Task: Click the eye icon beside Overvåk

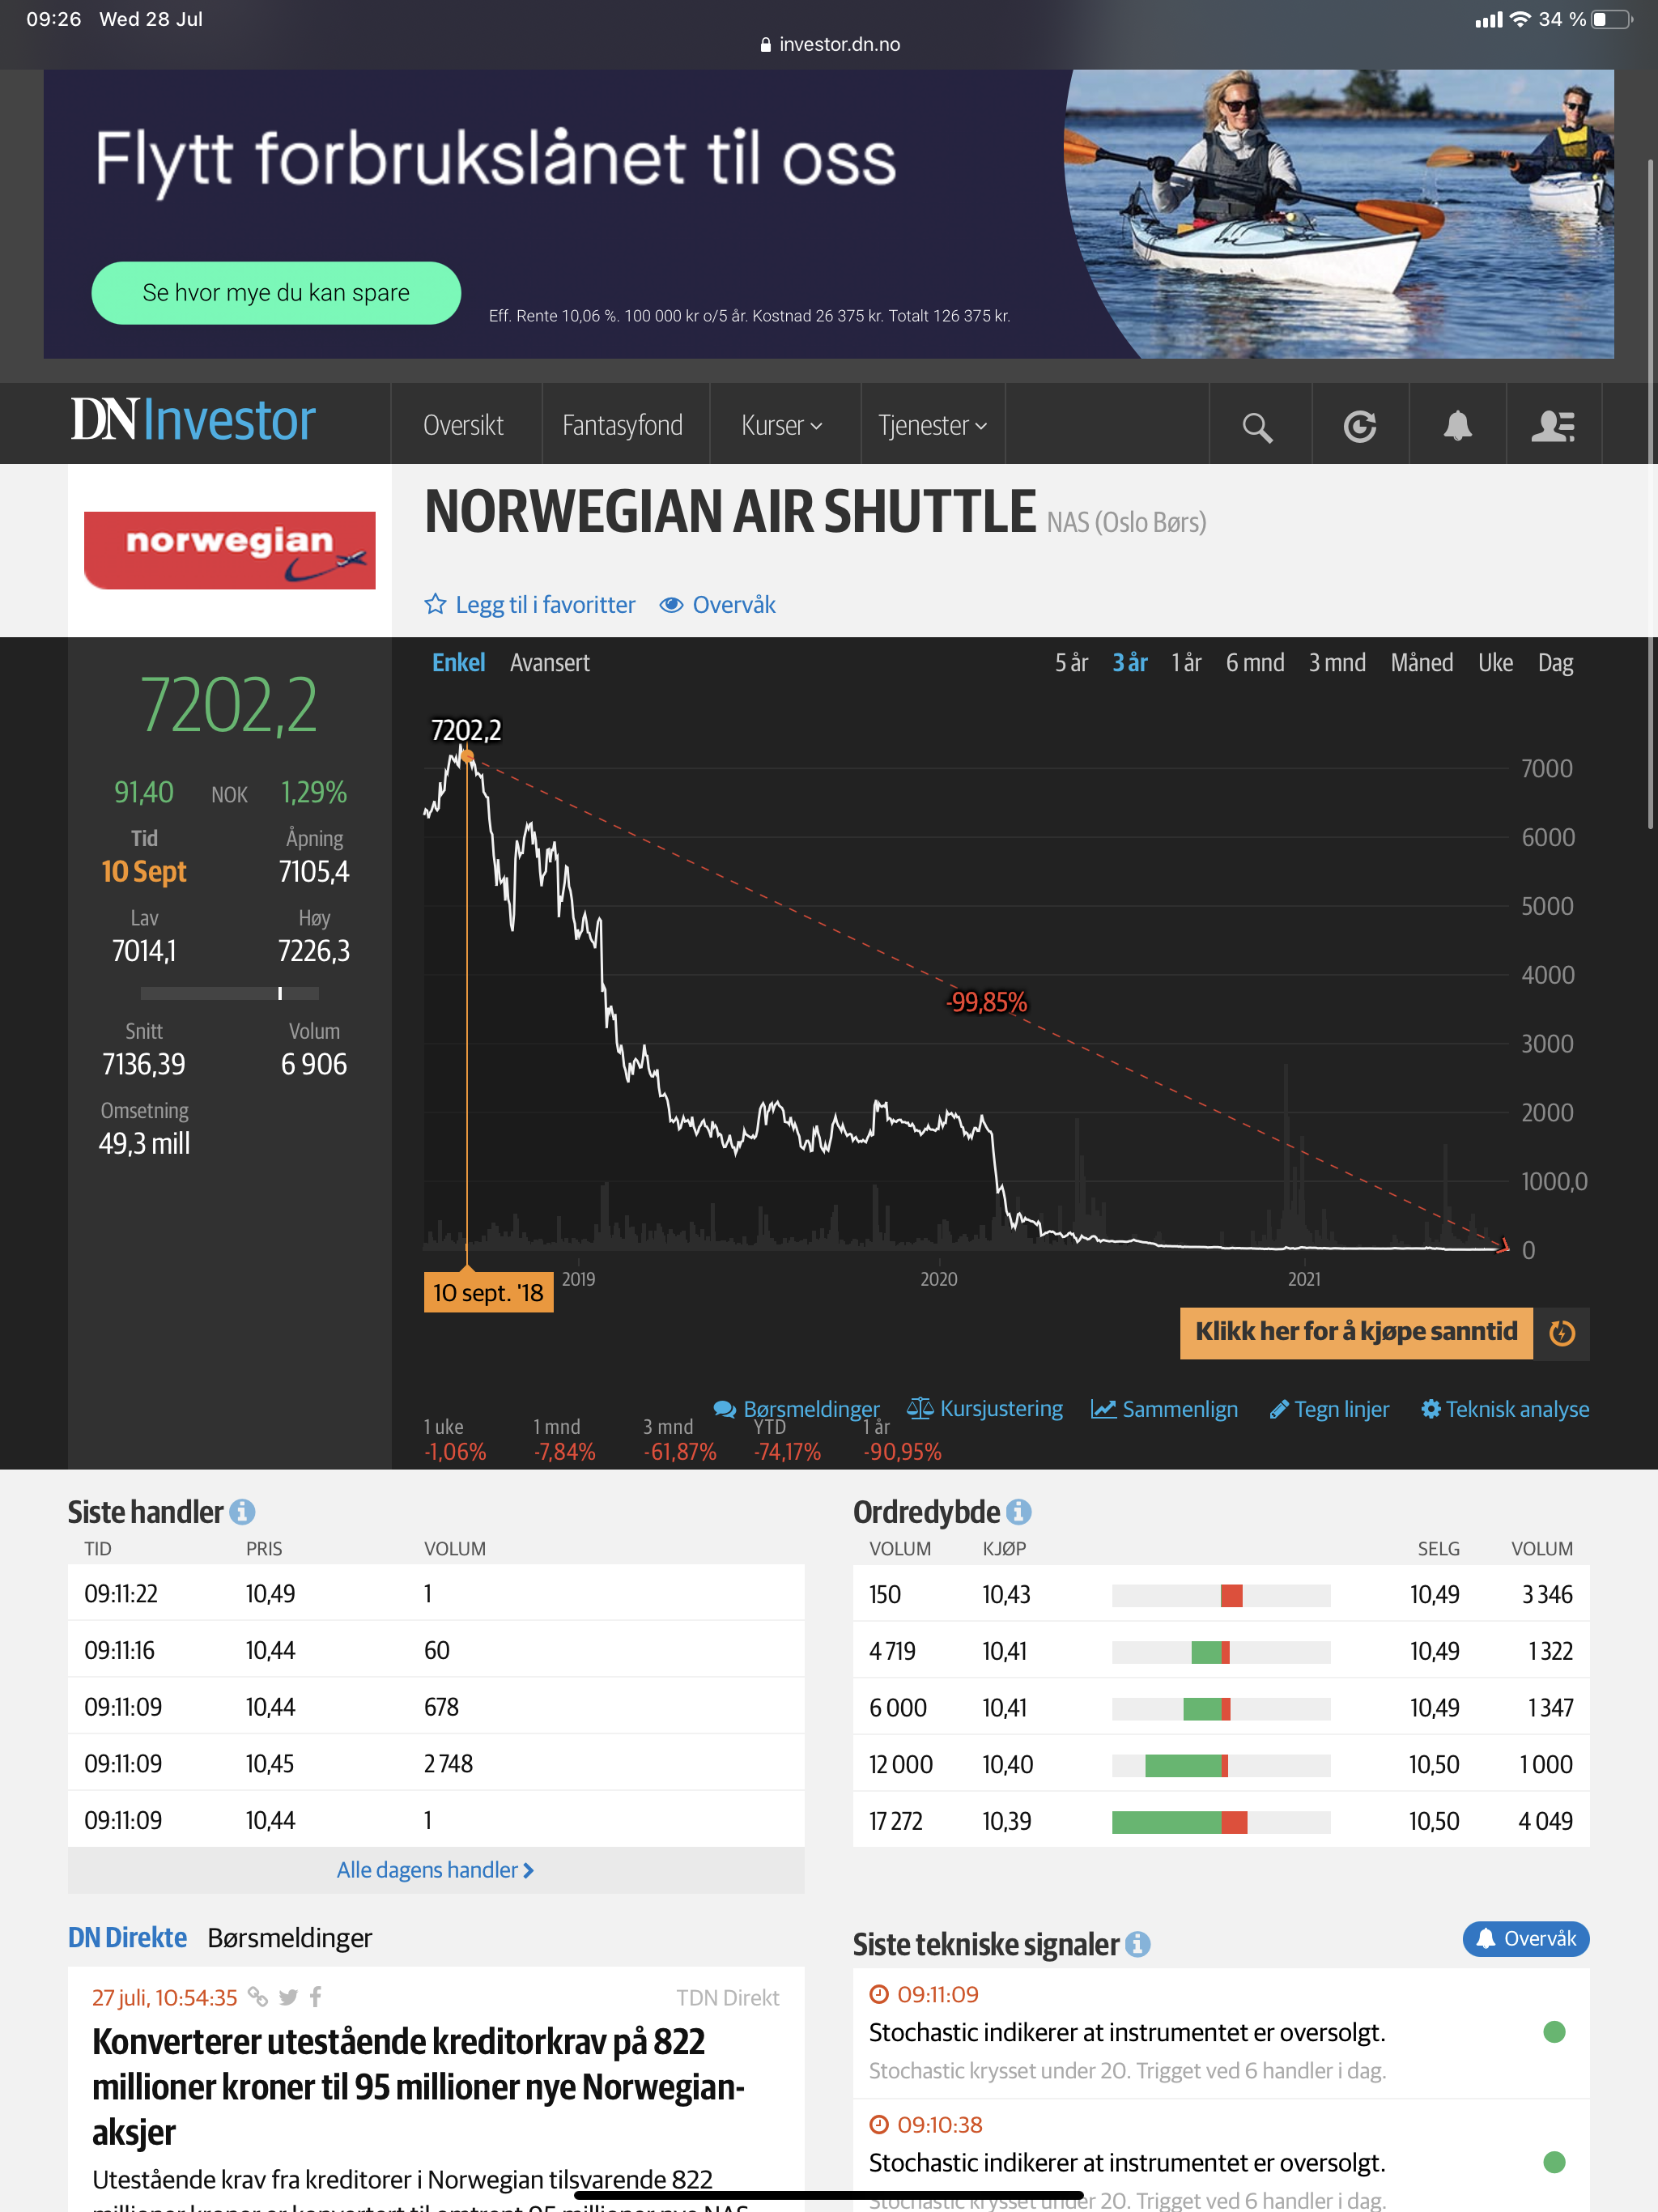Action: [x=671, y=605]
